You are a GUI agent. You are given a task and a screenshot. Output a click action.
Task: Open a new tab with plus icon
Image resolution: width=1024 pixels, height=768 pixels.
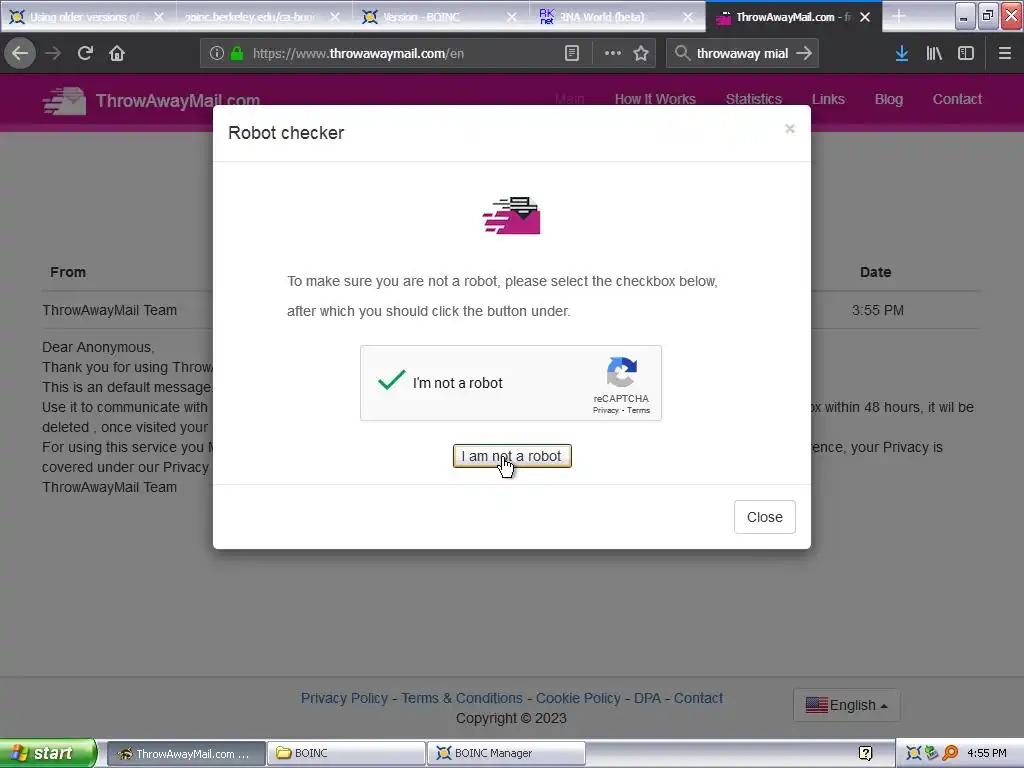899,17
